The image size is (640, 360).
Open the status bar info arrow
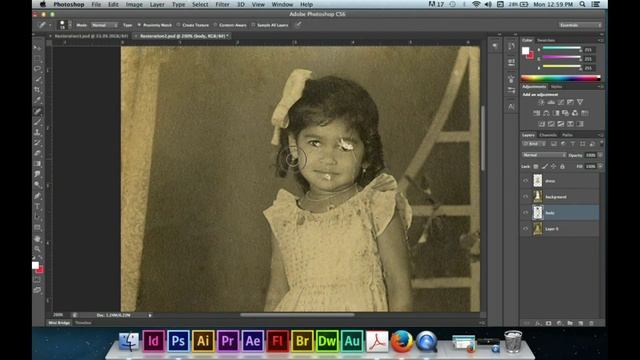[150, 315]
